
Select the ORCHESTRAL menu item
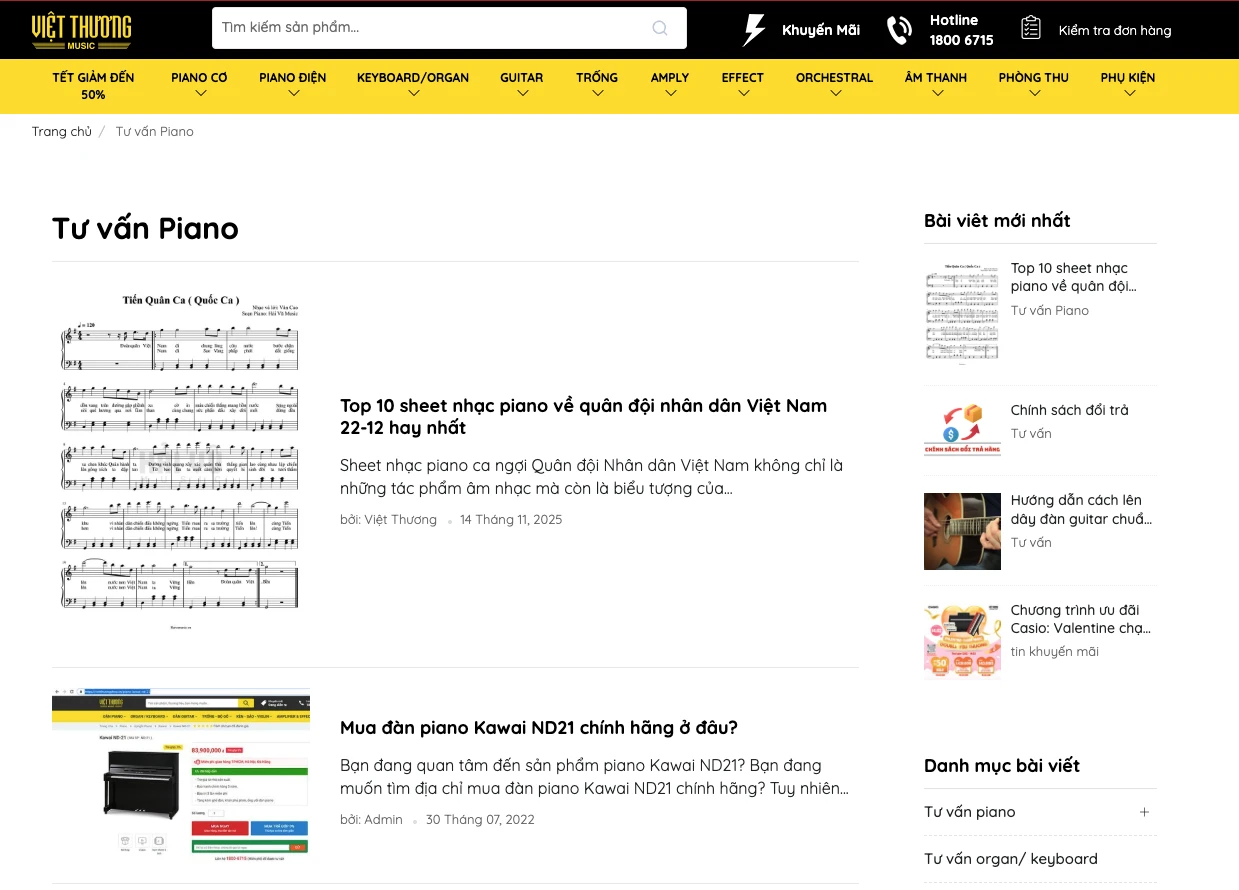tap(834, 86)
